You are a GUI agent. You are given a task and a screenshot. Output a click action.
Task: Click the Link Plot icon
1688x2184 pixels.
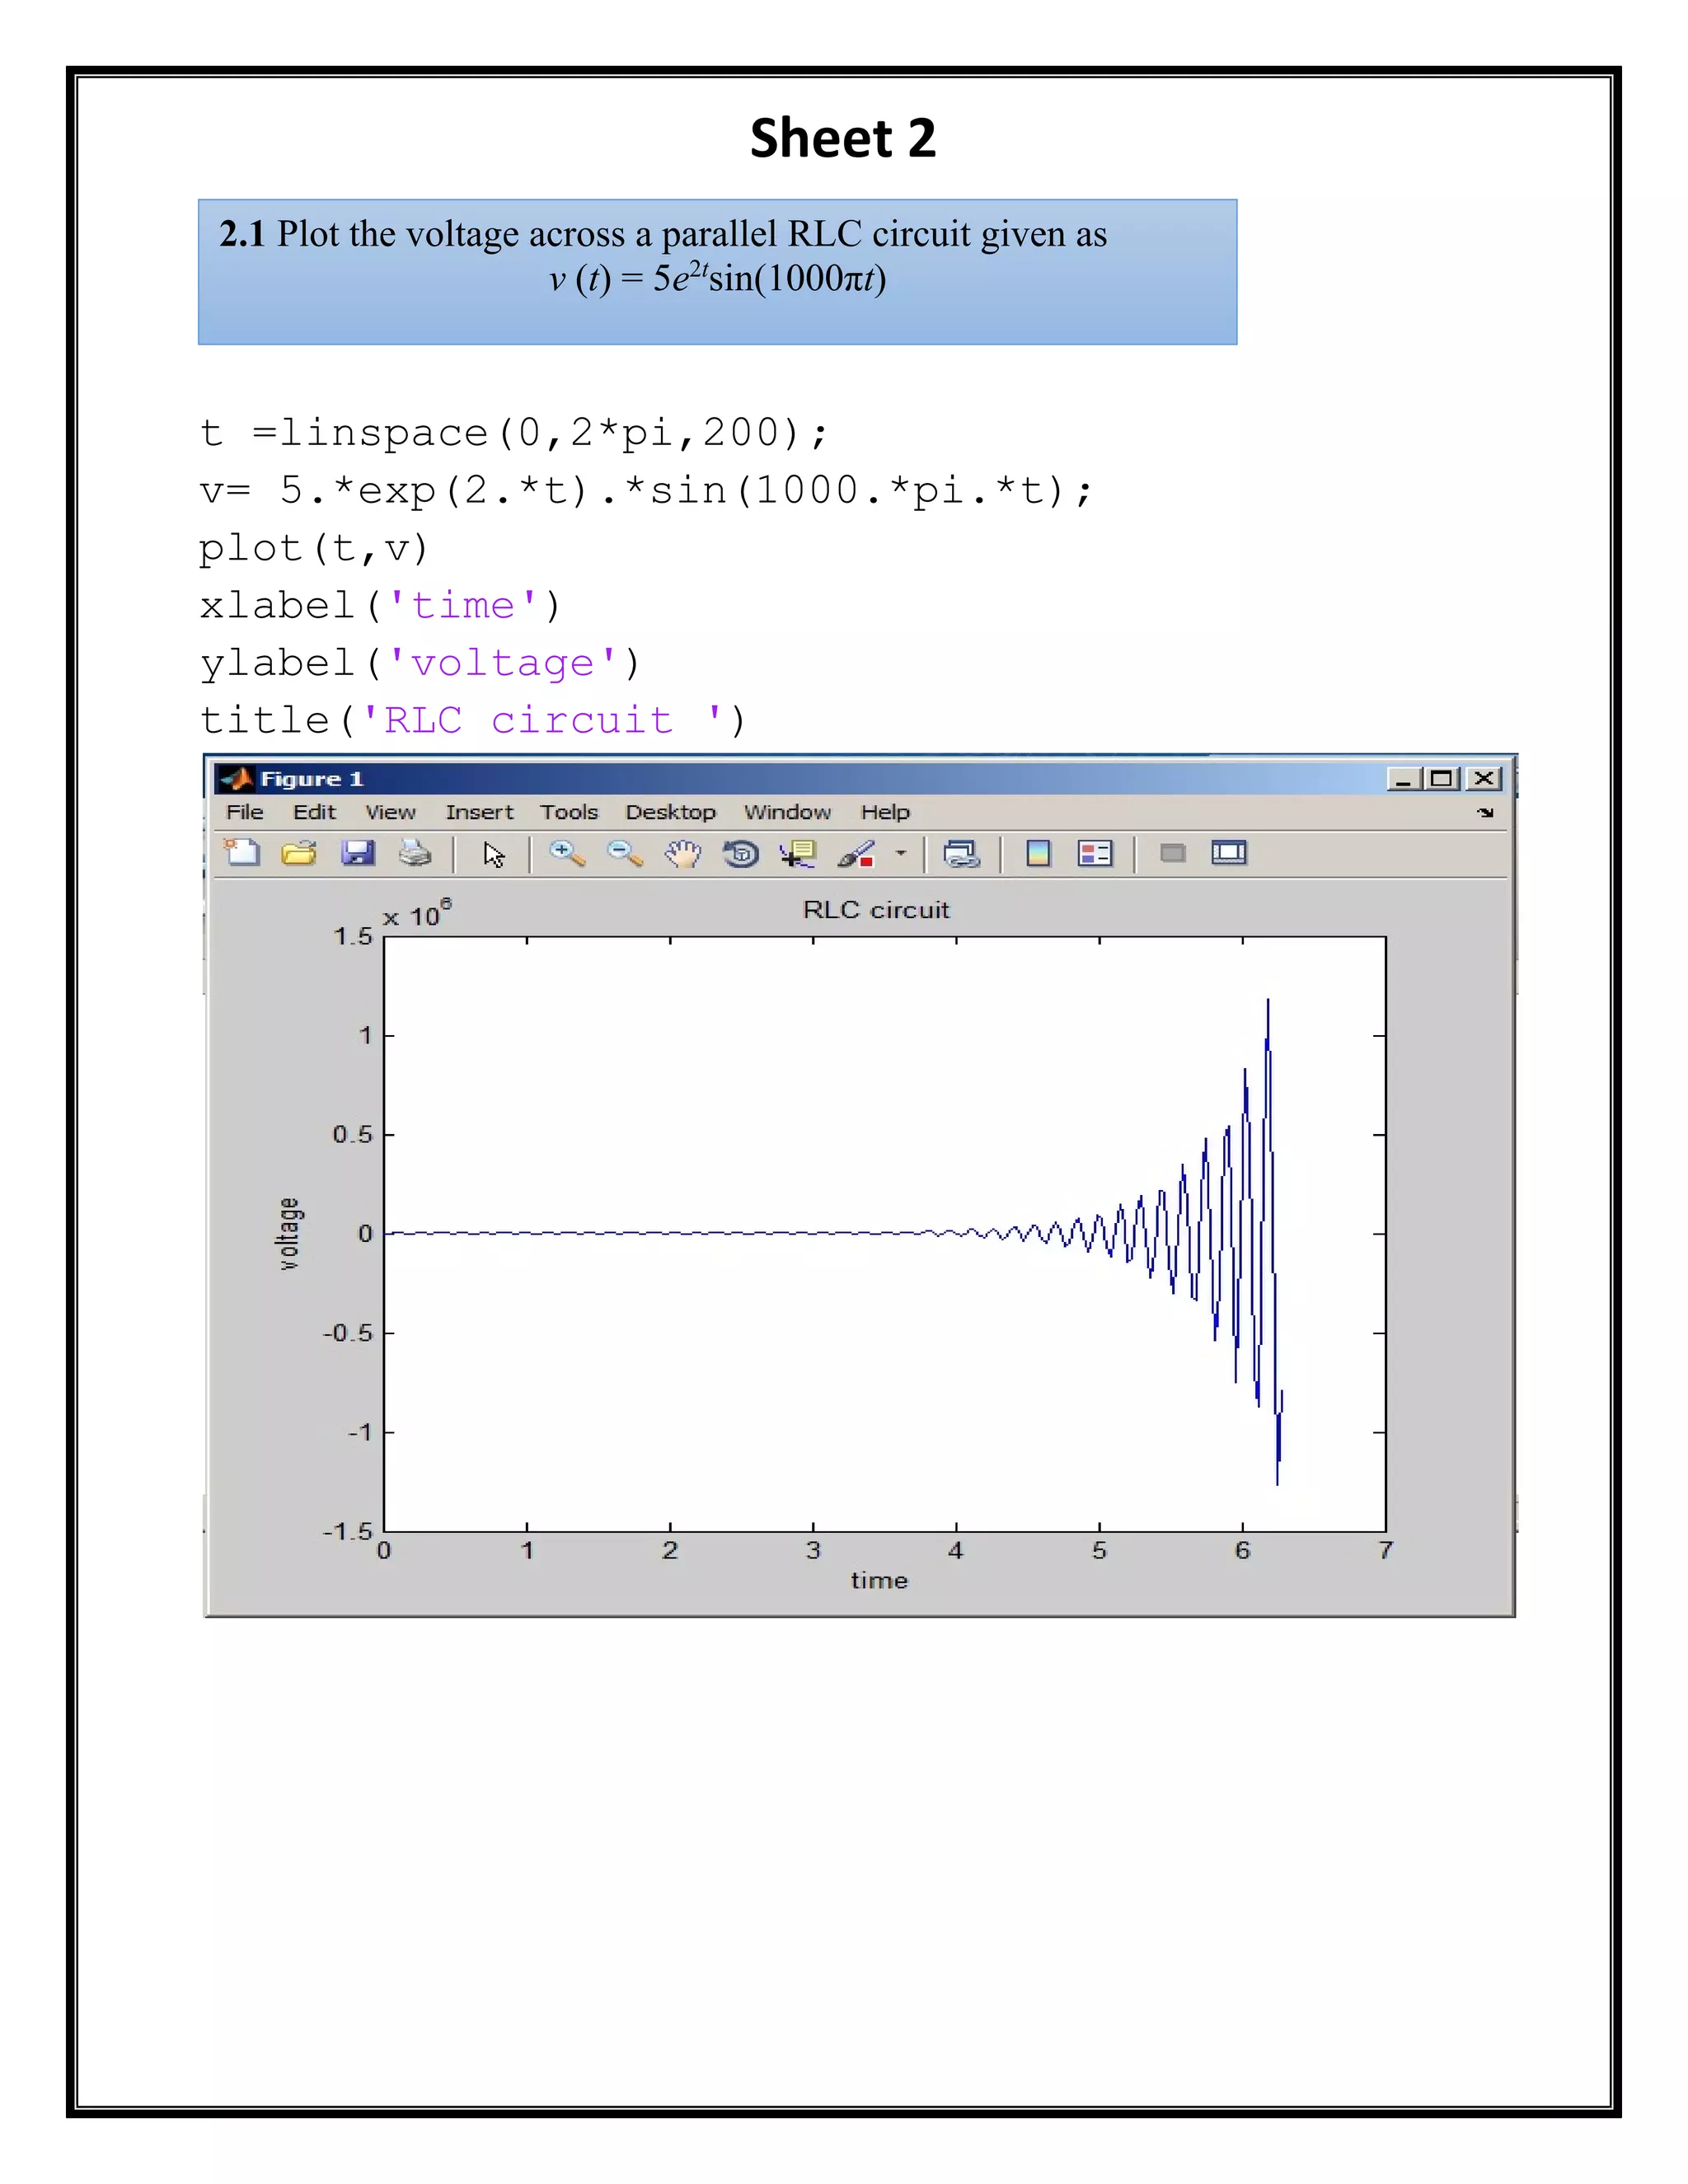click(x=961, y=853)
